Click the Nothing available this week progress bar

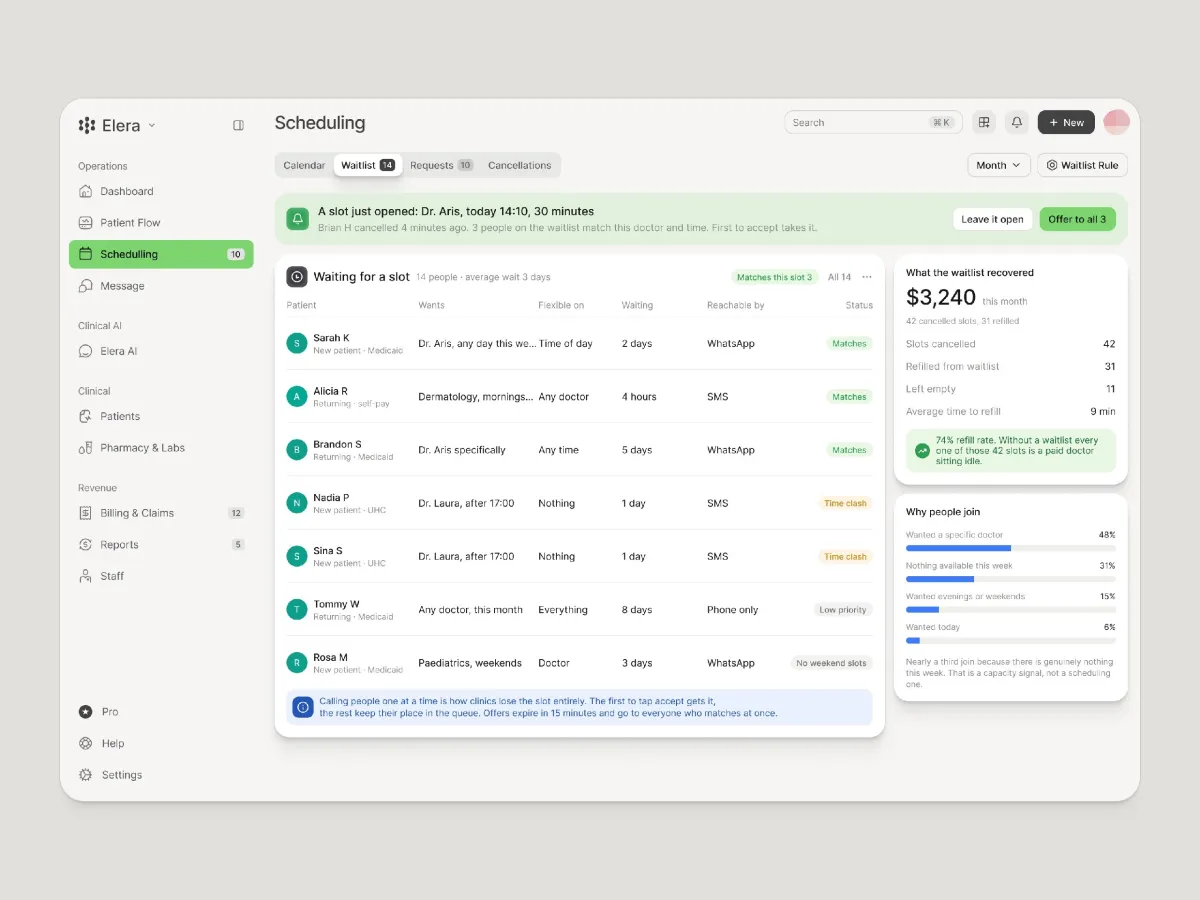click(1011, 579)
